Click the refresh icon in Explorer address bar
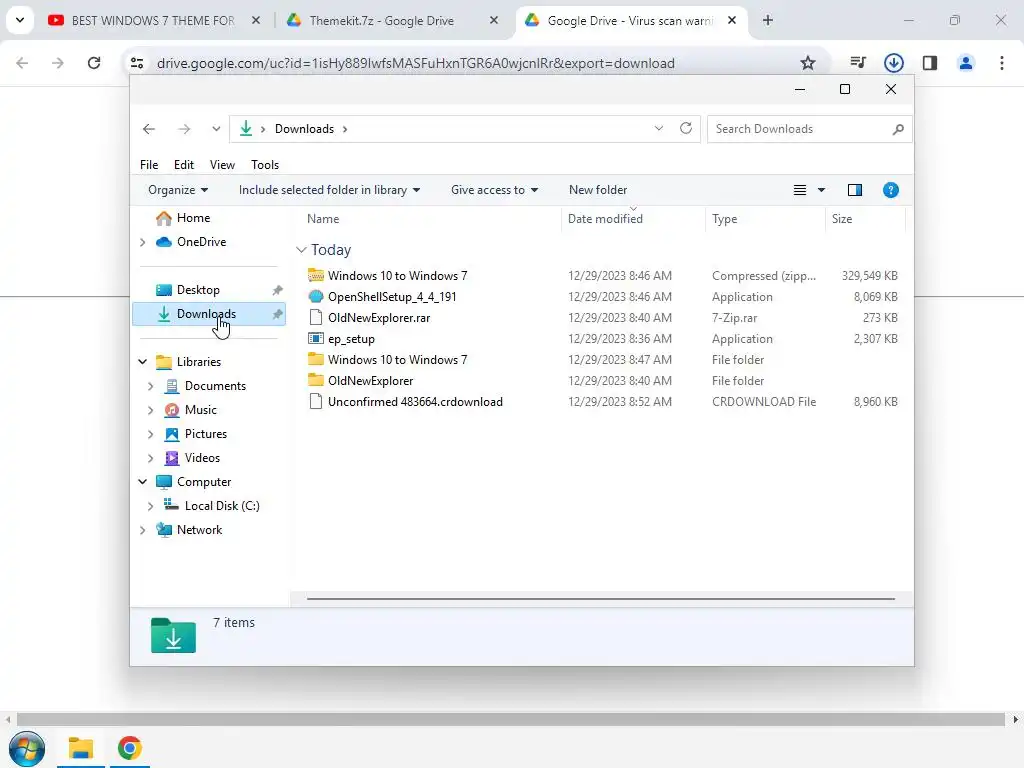Screen dimensions: 1024x768 click(686, 128)
